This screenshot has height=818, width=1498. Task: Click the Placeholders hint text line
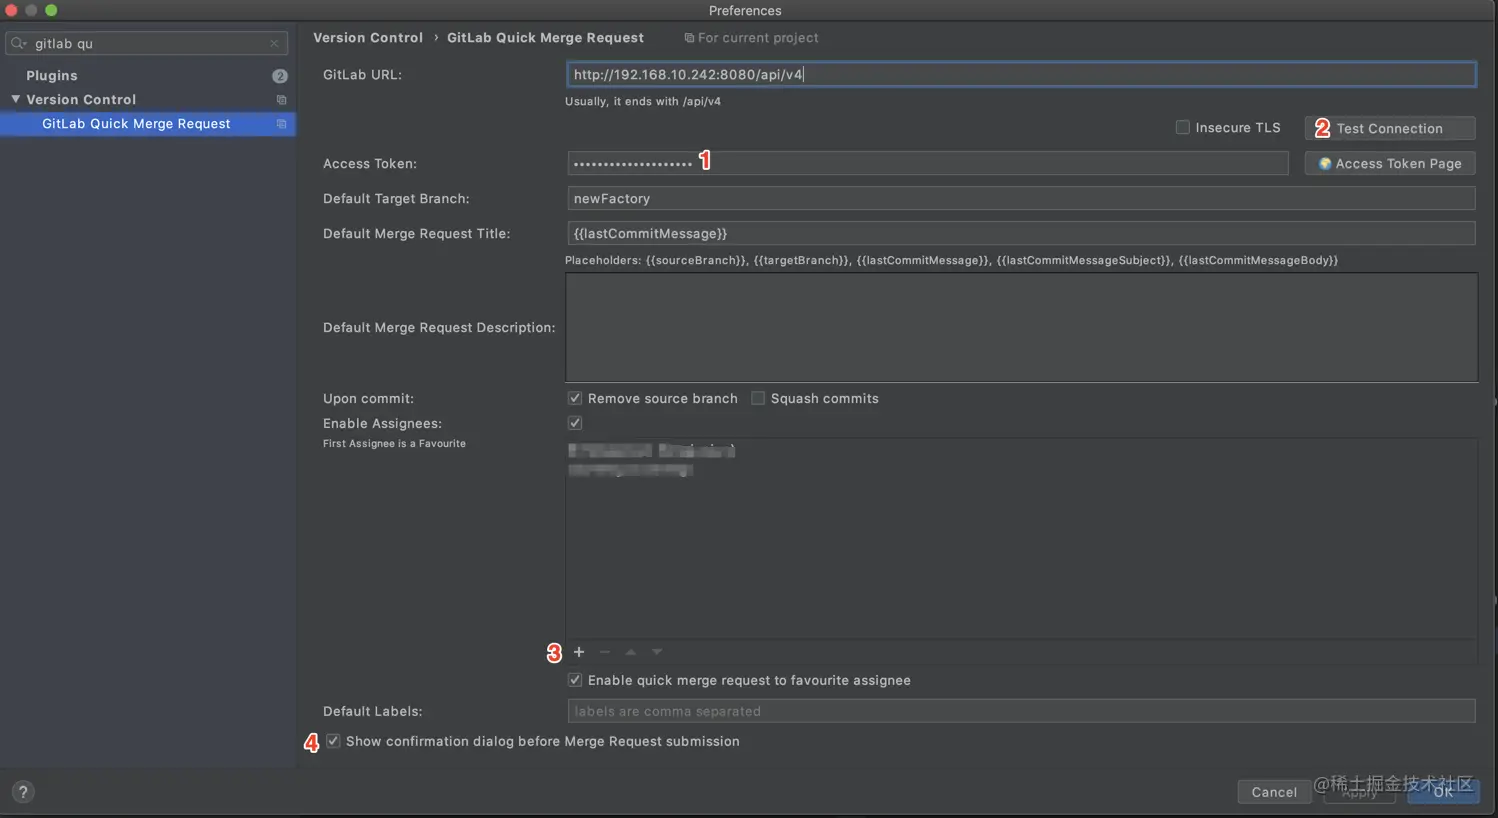click(951, 260)
